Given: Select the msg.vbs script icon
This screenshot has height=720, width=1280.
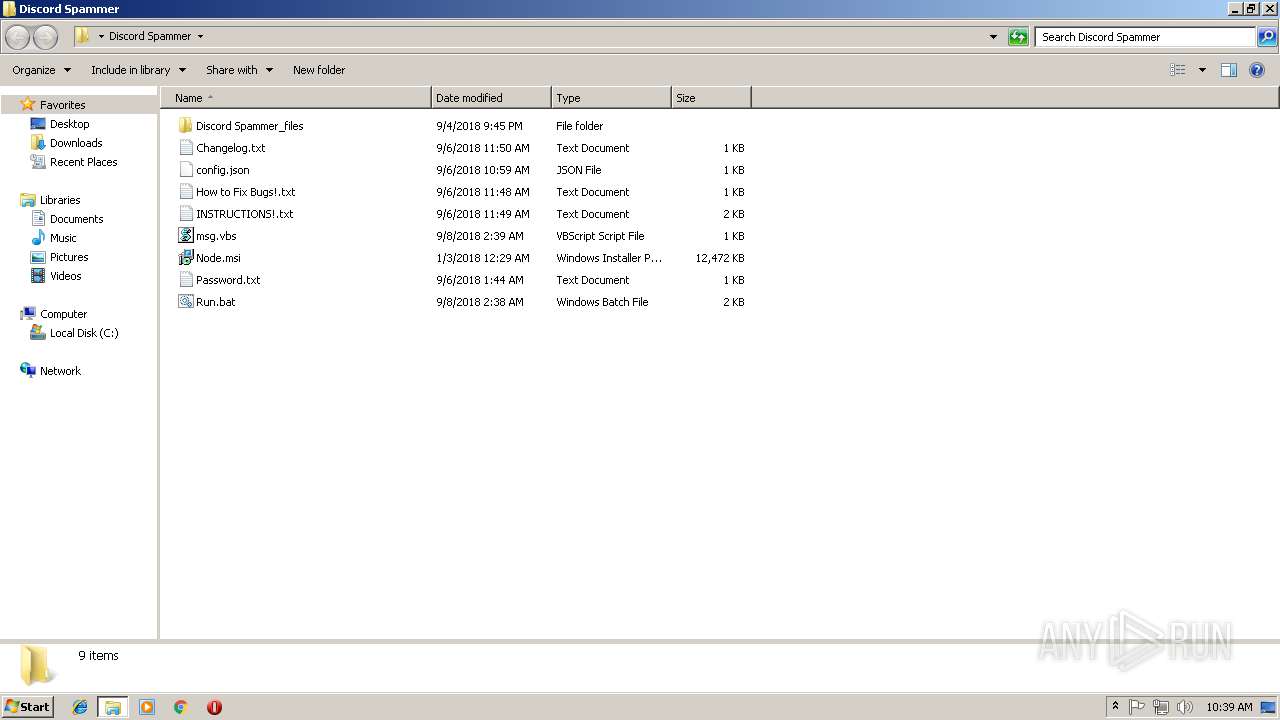Looking at the screenshot, I should coord(185,236).
